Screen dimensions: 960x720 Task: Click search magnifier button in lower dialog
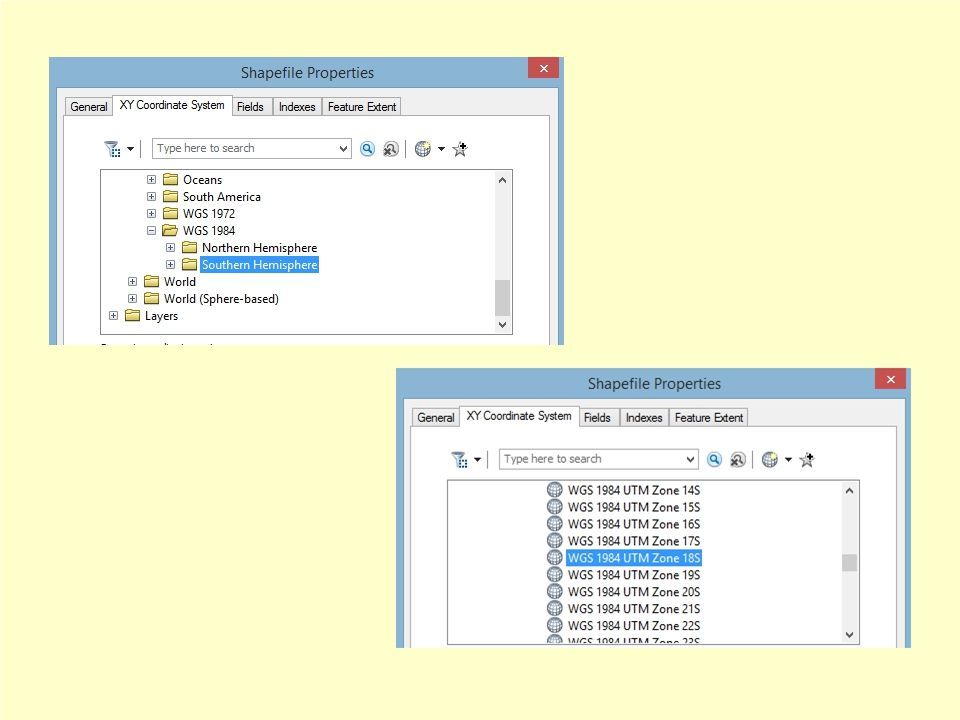point(714,460)
